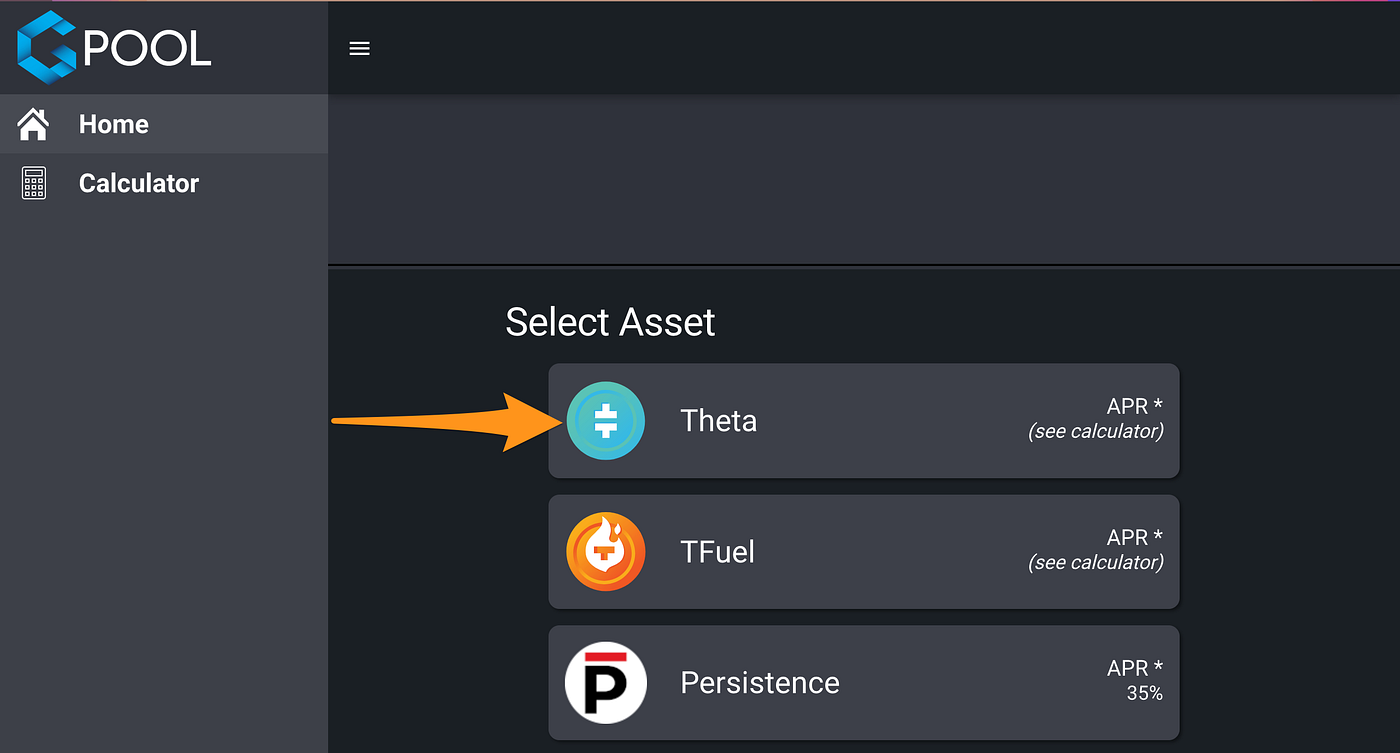Click the Home house icon
Screen dimensions: 1400x753
pos(34,124)
